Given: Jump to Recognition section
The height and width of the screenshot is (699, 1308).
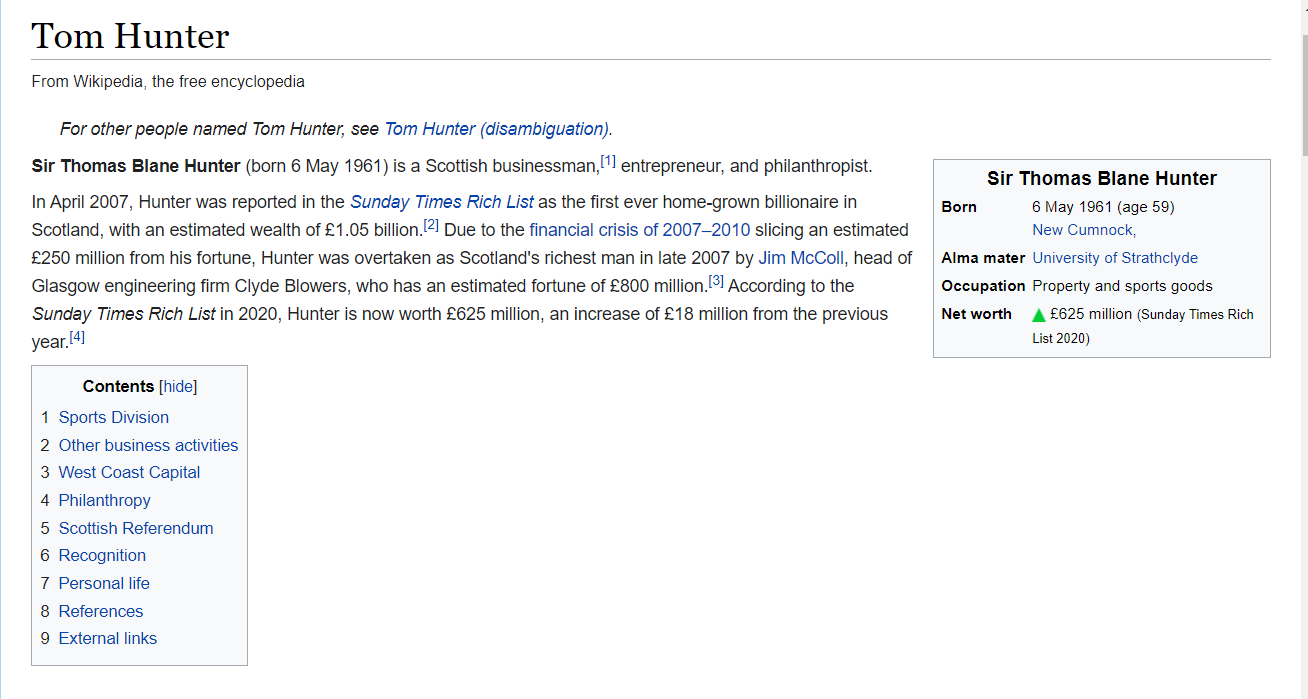Looking at the screenshot, I should (x=102, y=556).
